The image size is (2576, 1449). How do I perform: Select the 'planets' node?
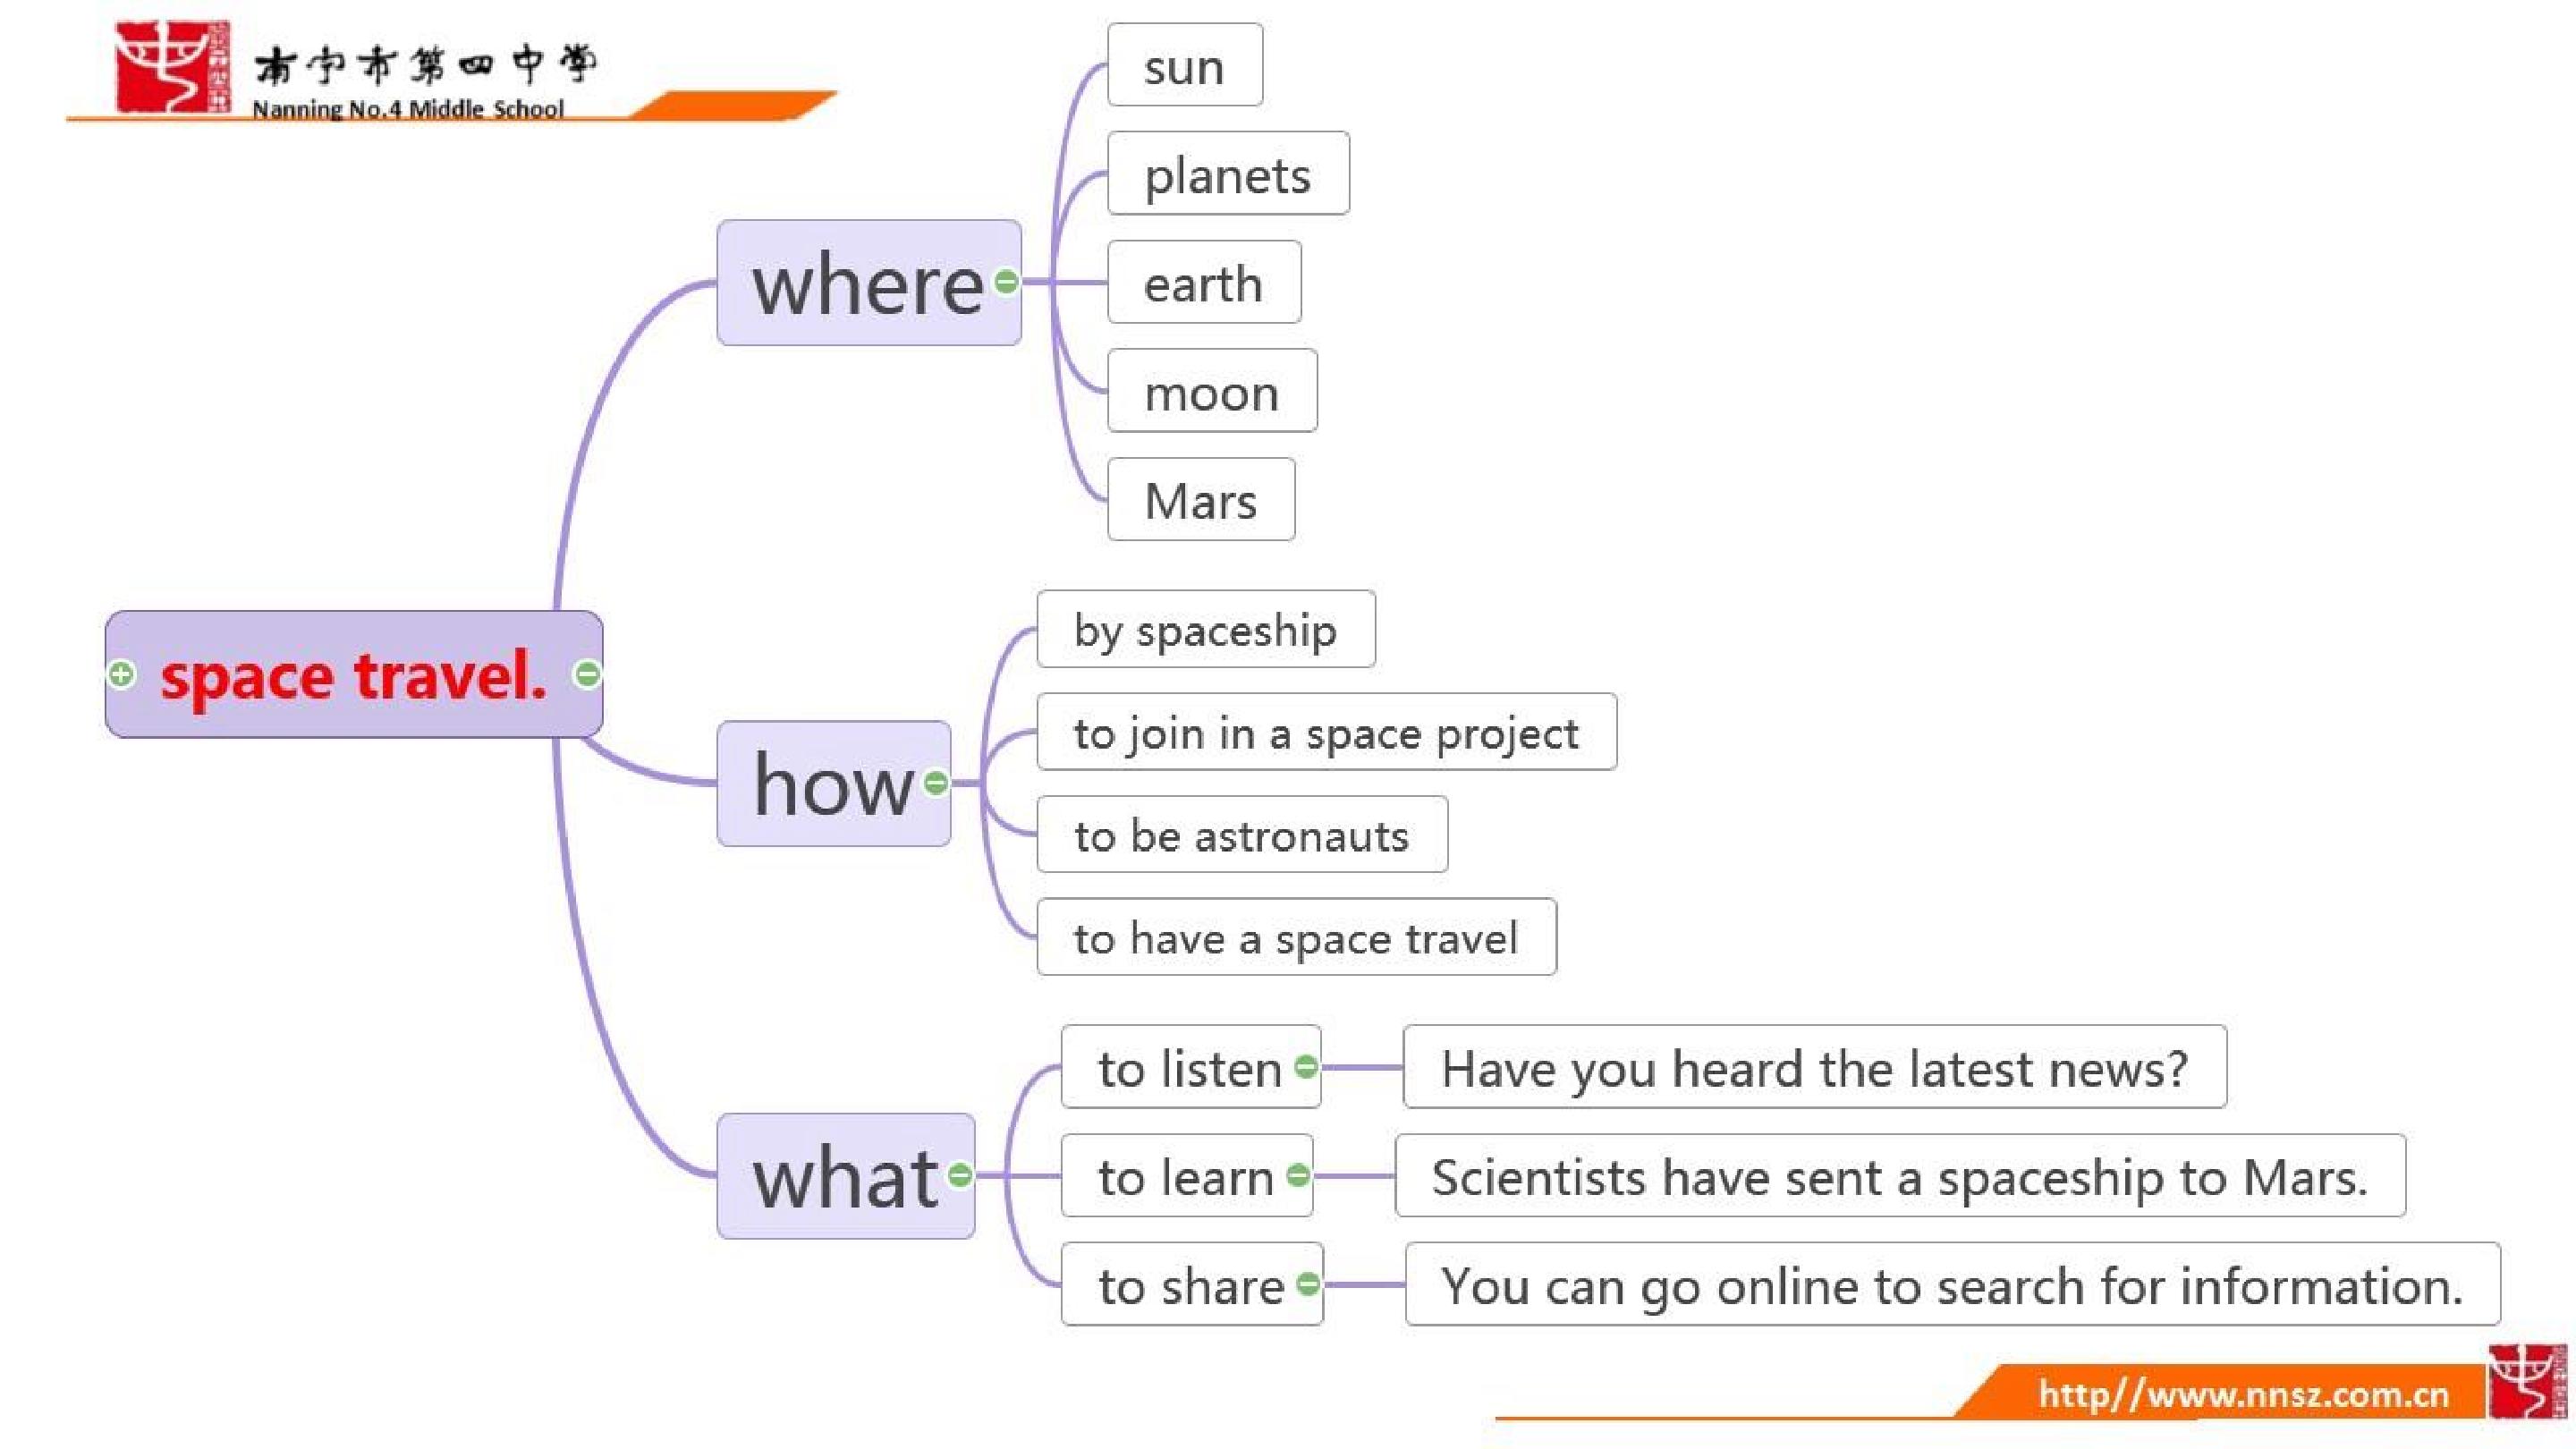point(1228,173)
